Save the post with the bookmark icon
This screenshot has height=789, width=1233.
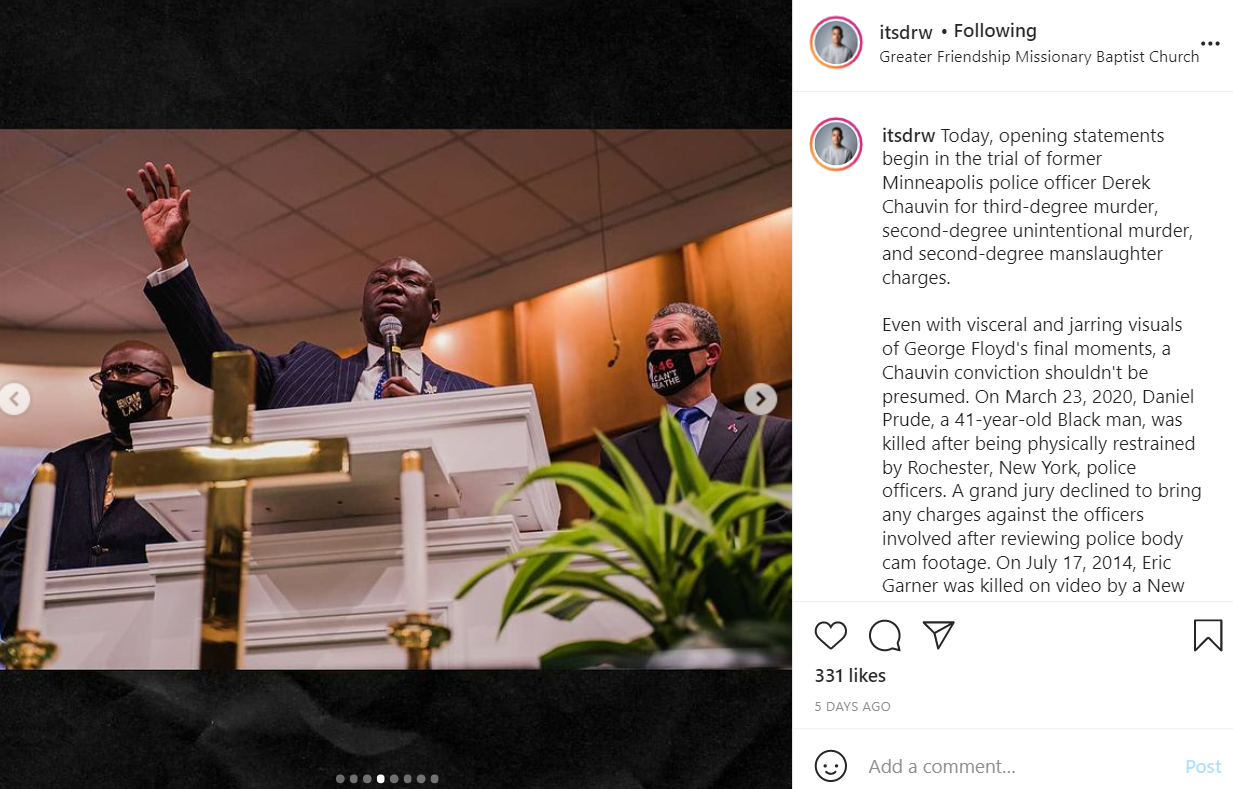tap(1208, 635)
